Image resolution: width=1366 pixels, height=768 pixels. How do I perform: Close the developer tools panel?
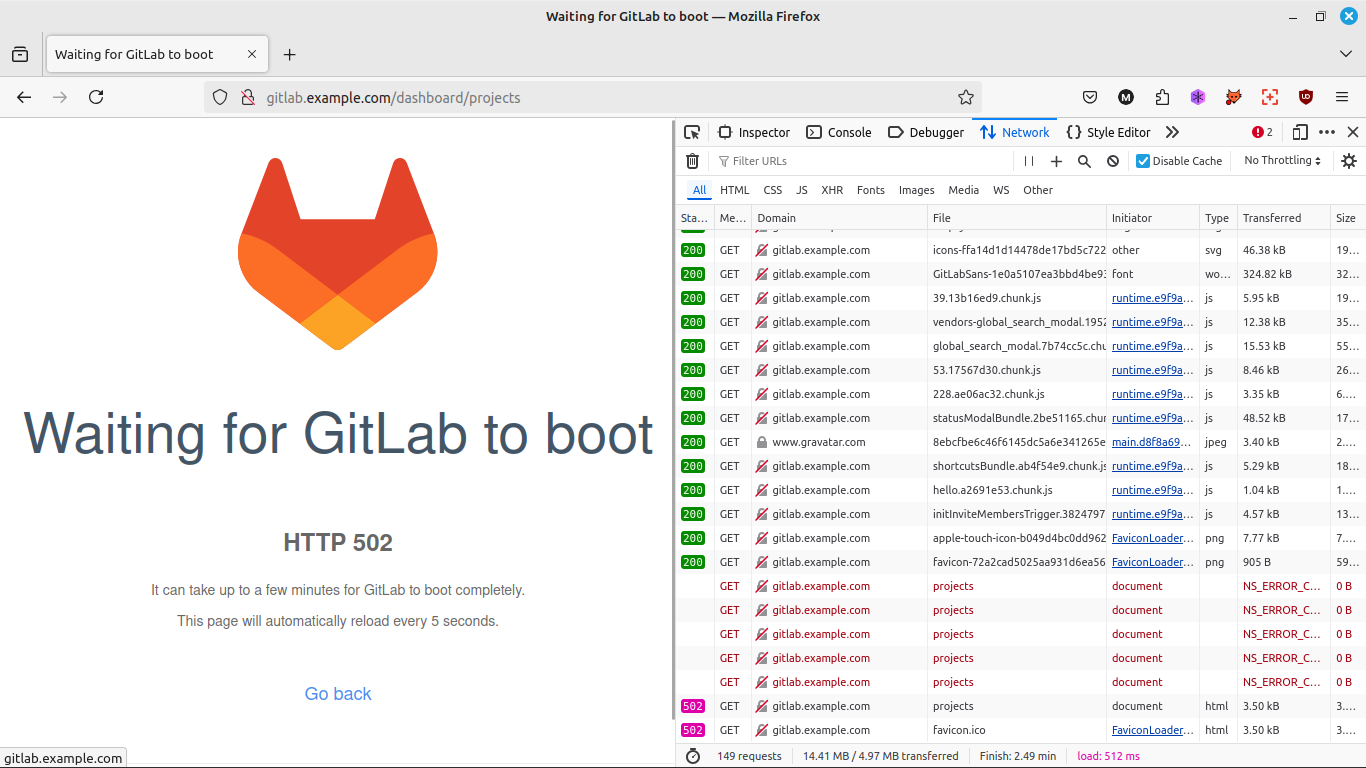(1353, 132)
